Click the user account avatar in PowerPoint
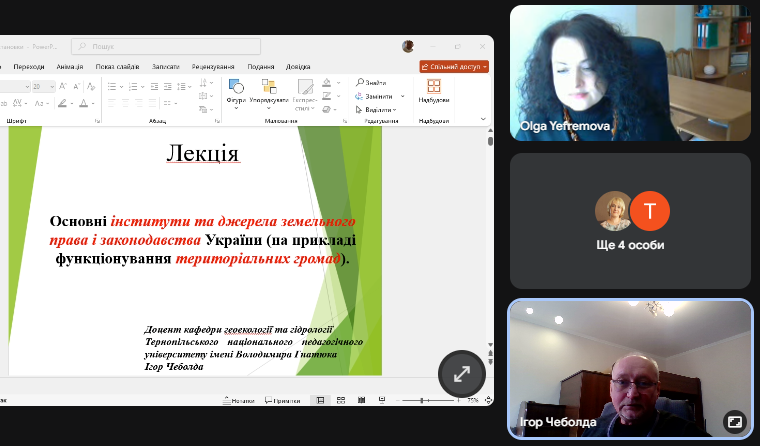The image size is (760, 446). 408,47
